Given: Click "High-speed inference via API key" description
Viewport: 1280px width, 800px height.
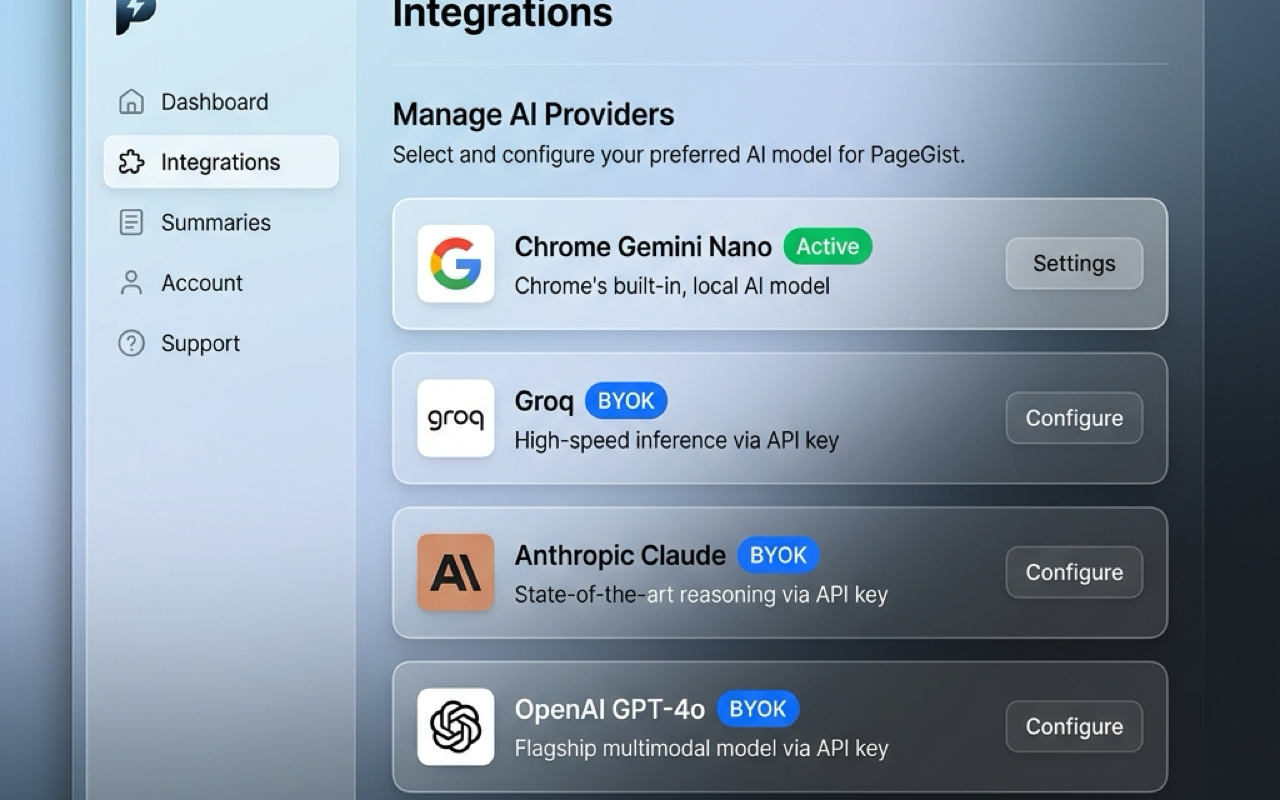Looking at the screenshot, I should (676, 440).
